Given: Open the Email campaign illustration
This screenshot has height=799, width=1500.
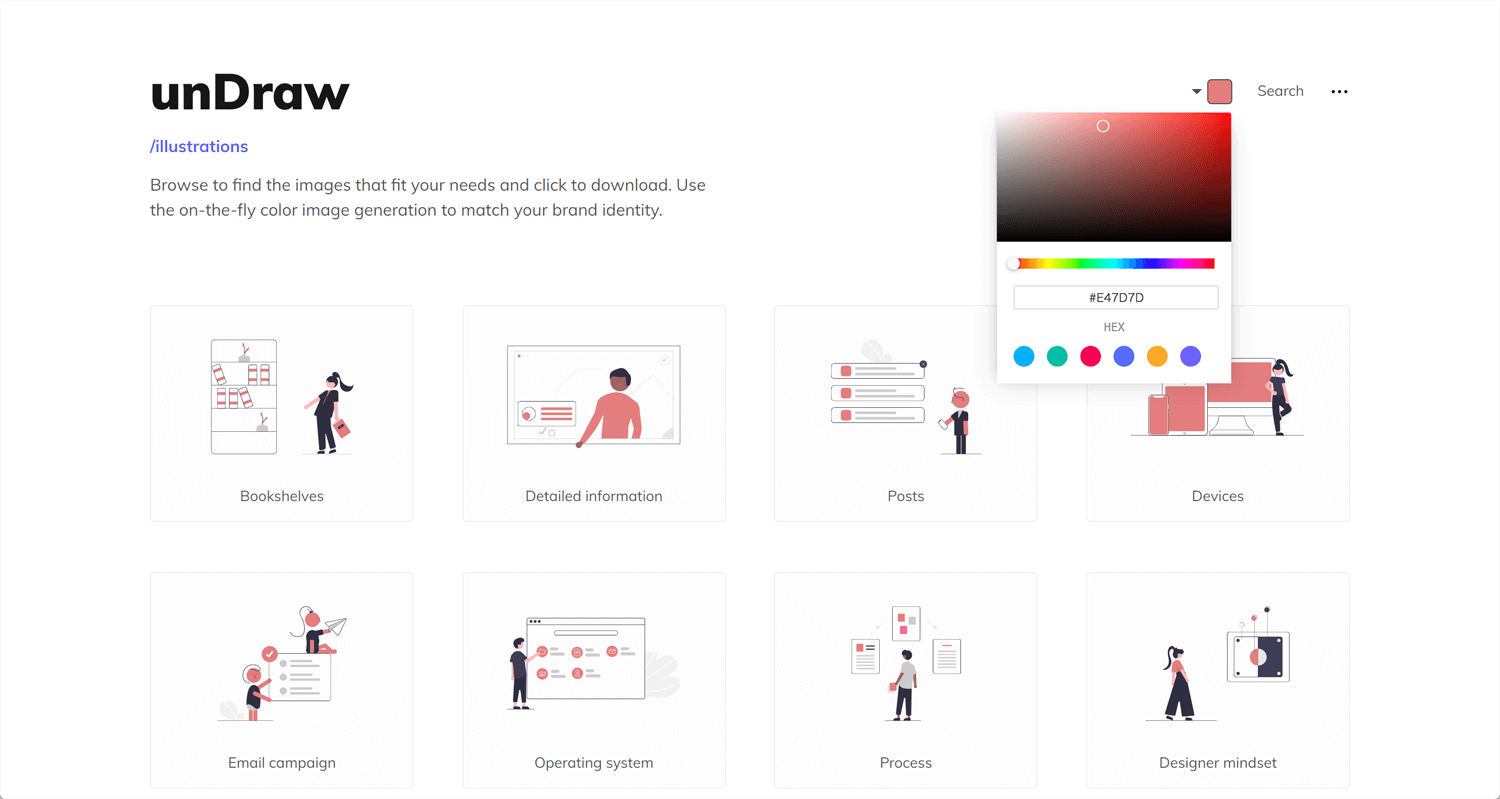Looking at the screenshot, I should click(x=281, y=680).
